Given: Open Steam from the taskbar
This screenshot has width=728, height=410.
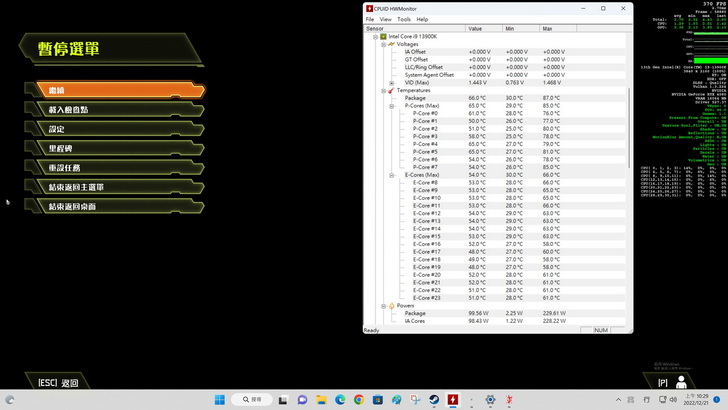Looking at the screenshot, I should pos(434,399).
